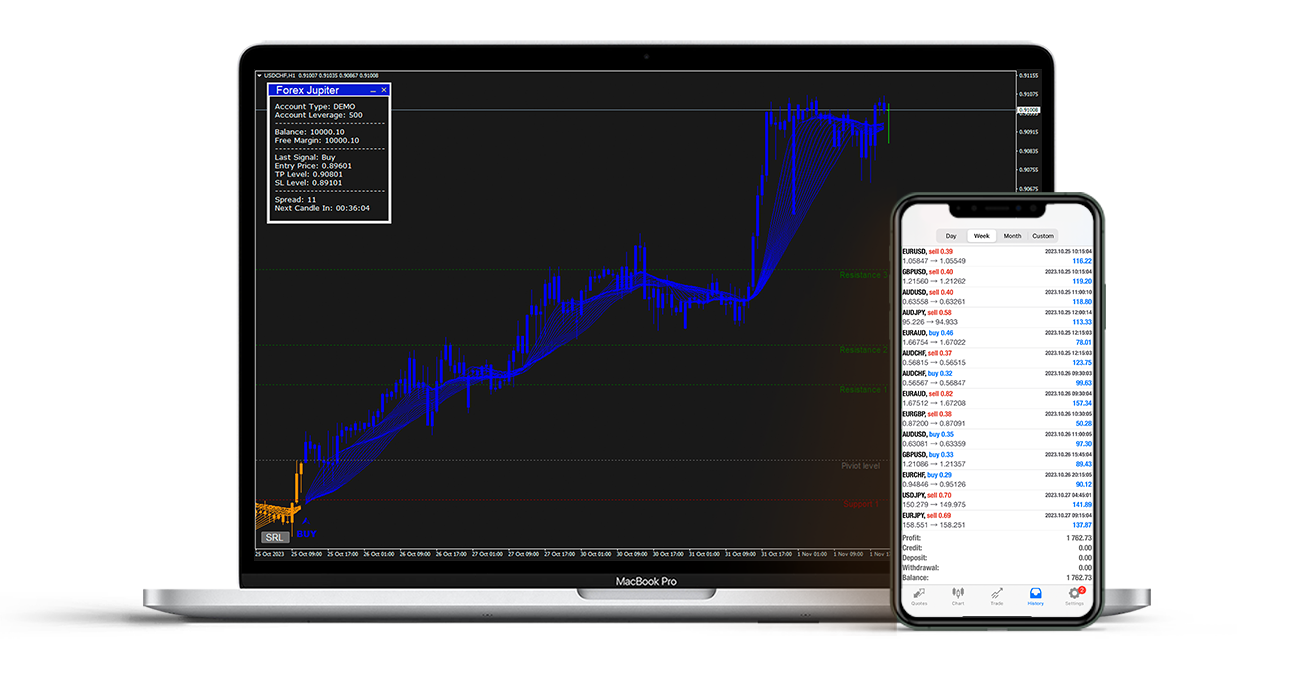Screen dimensions: 1303x689
Task: Click the Resistance 2 level label
Action: 862,350
